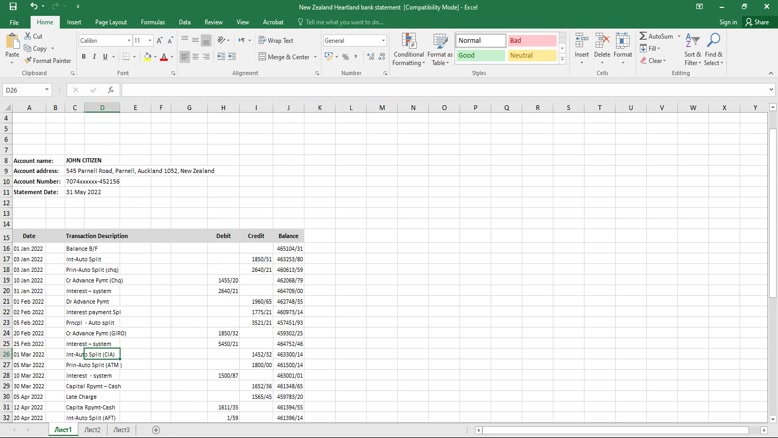Apply the Good cell style
Viewport: 778px width, 438px height.
480,56
